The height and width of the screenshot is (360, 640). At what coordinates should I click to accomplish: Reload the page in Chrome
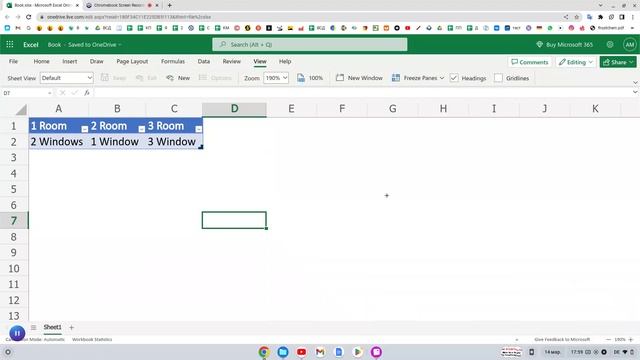tap(29, 17)
